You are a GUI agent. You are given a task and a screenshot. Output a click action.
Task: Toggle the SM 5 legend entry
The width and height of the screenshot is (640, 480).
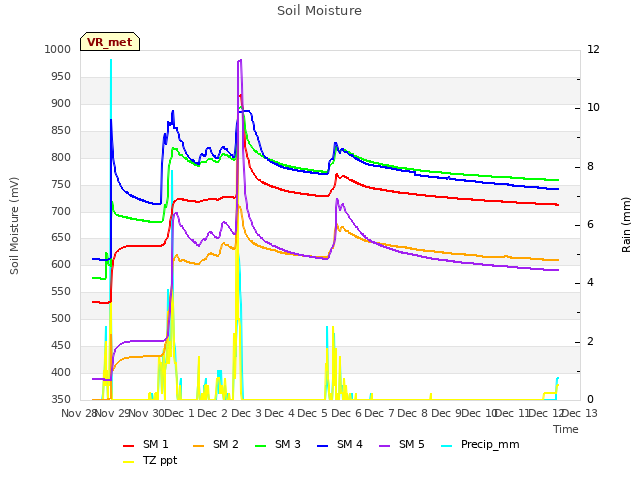402,444
